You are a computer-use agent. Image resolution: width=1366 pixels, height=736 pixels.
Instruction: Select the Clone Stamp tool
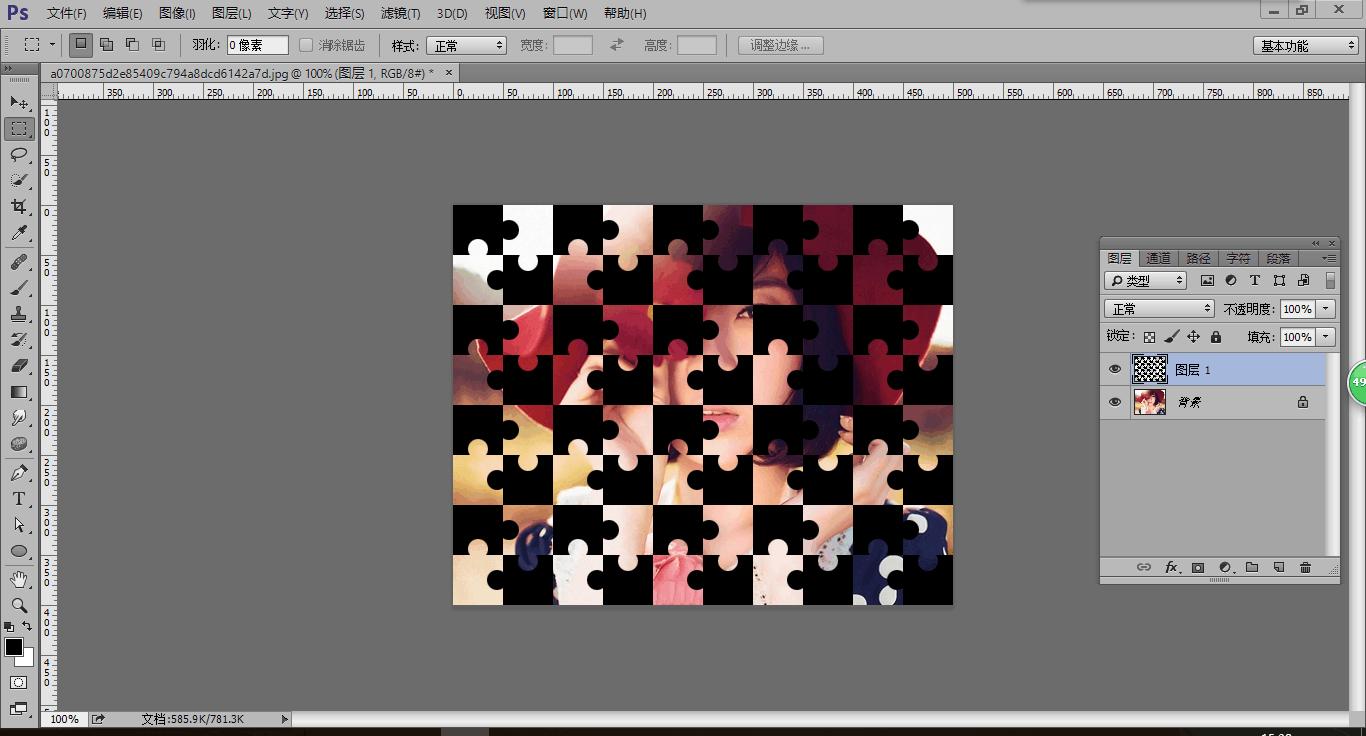tap(19, 313)
